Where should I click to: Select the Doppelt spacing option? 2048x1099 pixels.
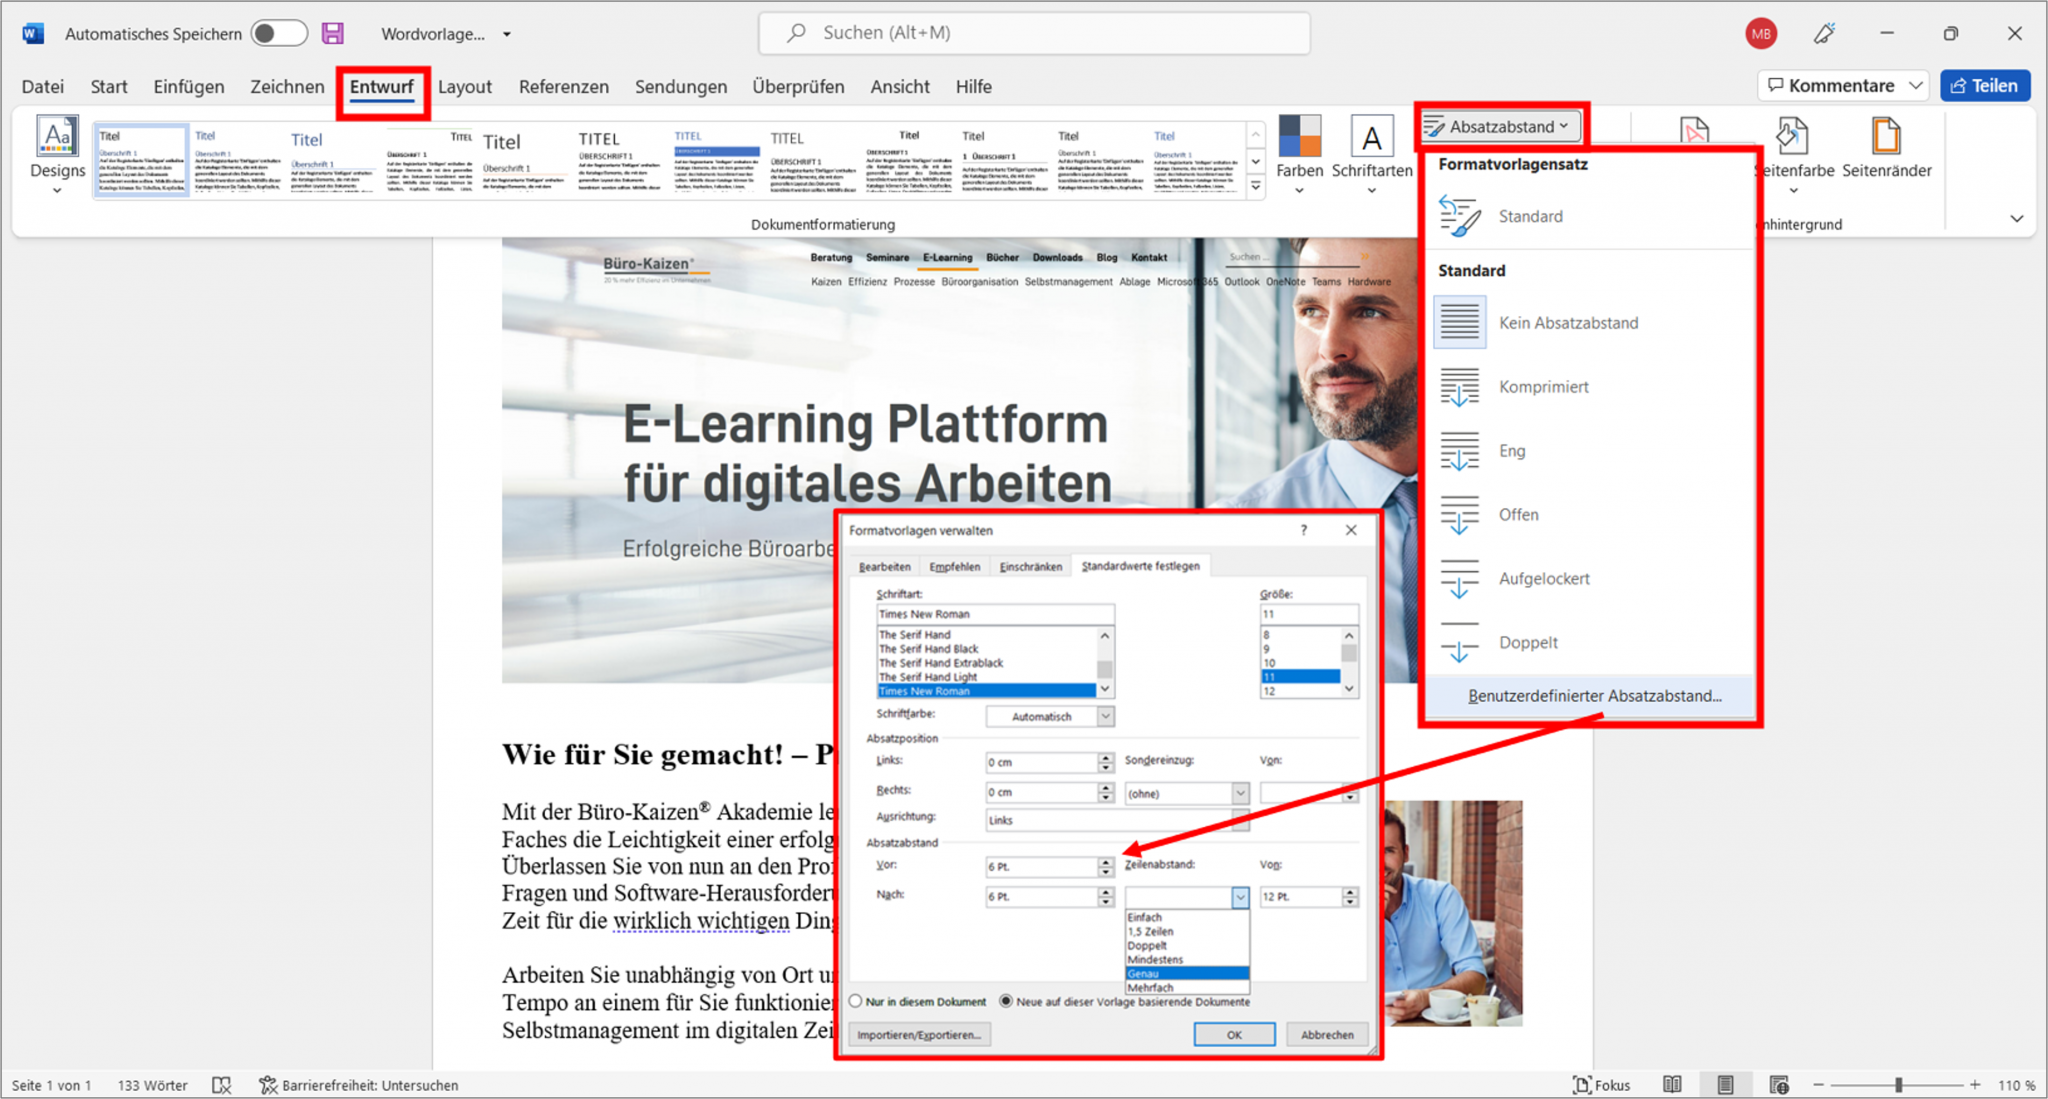[1528, 642]
